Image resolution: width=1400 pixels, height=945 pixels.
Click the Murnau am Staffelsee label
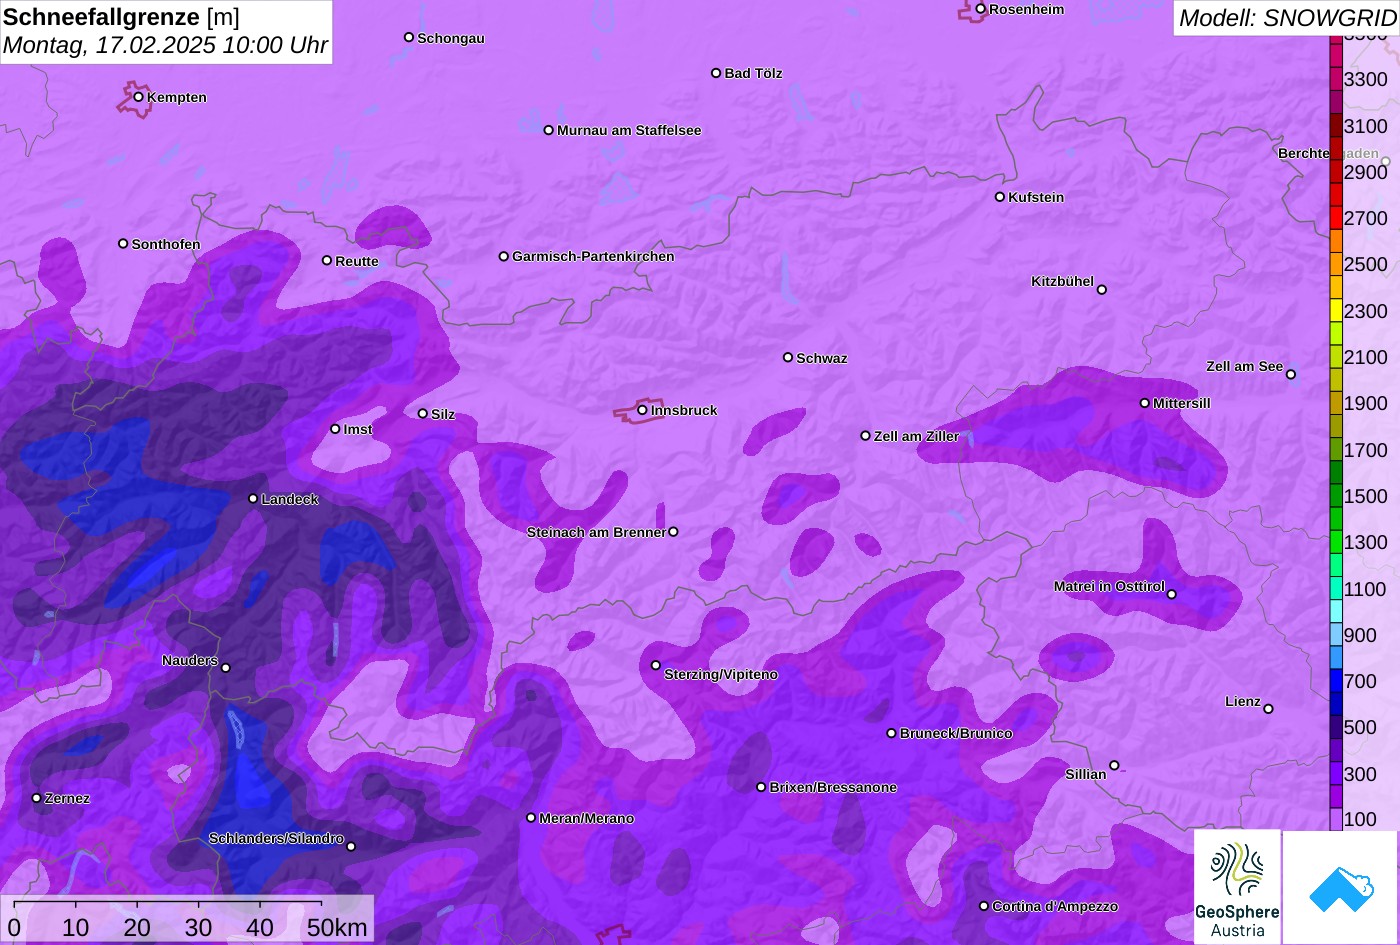coord(629,130)
